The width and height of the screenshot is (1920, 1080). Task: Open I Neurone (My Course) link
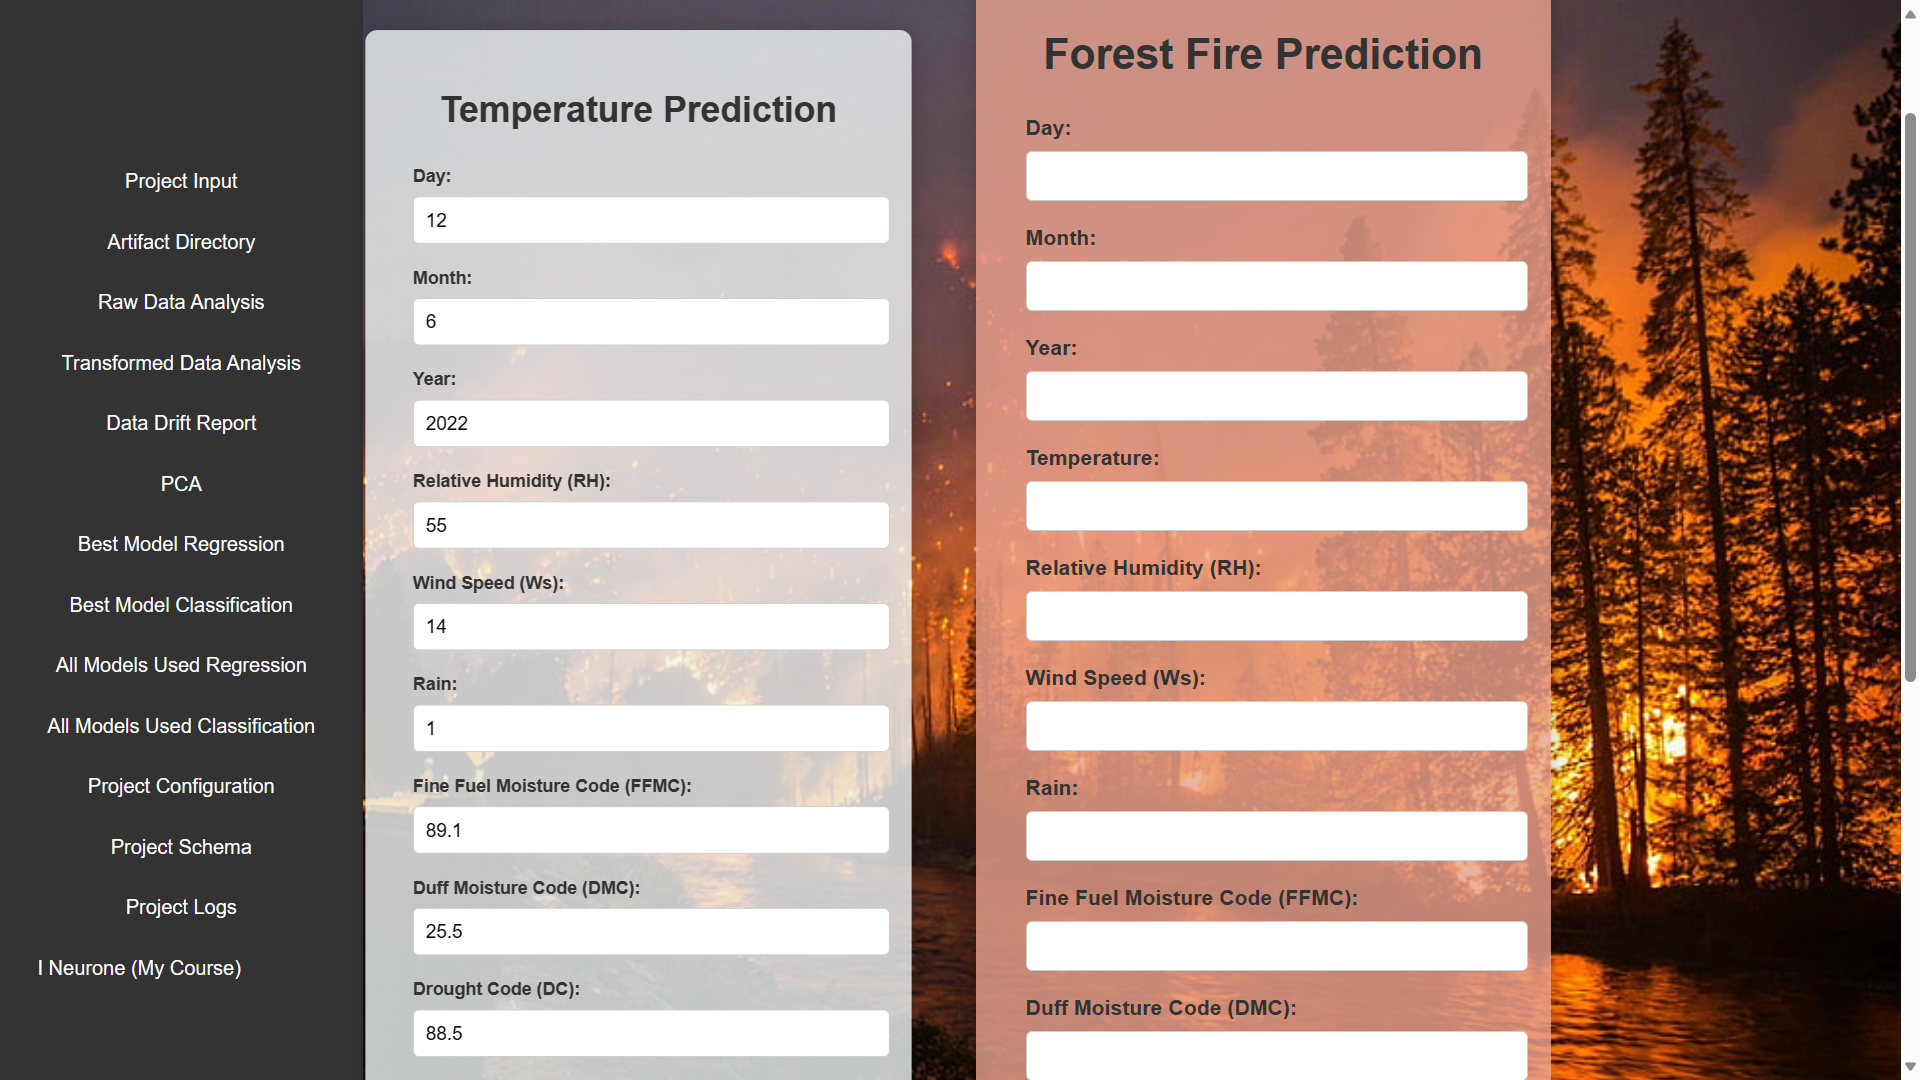pyautogui.click(x=139, y=968)
